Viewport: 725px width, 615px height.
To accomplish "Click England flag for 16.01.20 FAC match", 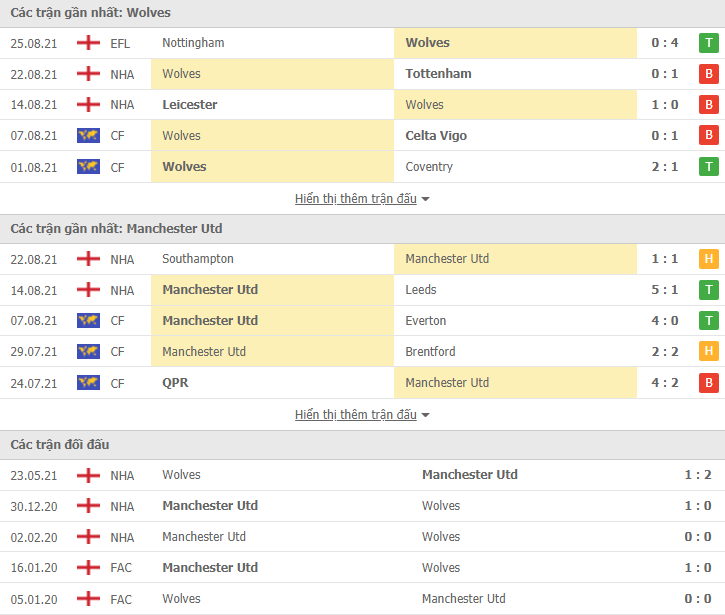I will click(x=88, y=567).
